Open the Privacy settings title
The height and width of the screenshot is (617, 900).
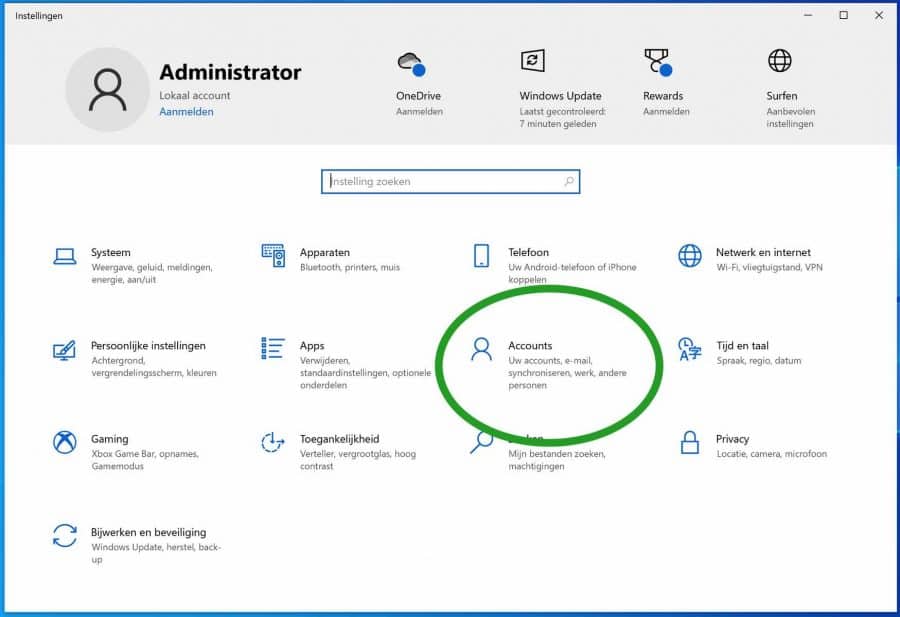[732, 439]
